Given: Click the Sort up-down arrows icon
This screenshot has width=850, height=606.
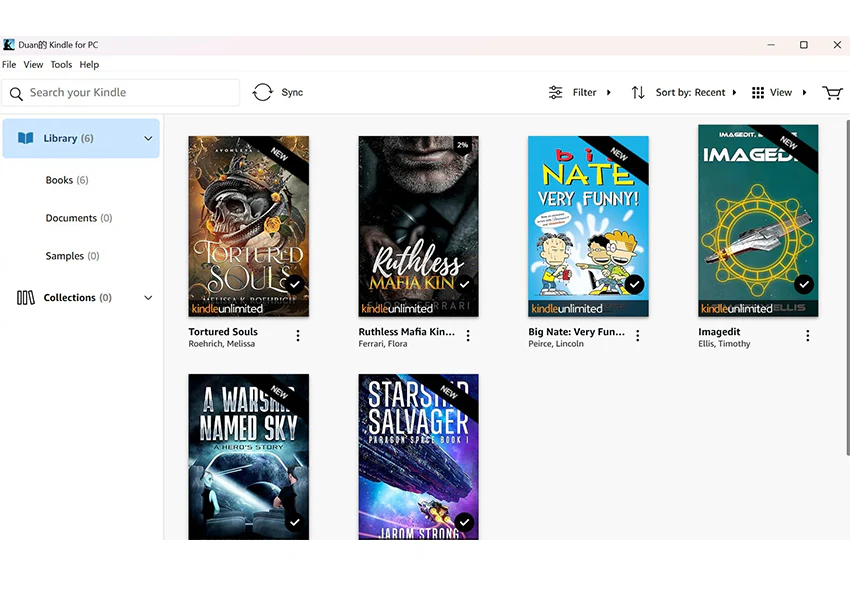Looking at the screenshot, I should [x=638, y=93].
